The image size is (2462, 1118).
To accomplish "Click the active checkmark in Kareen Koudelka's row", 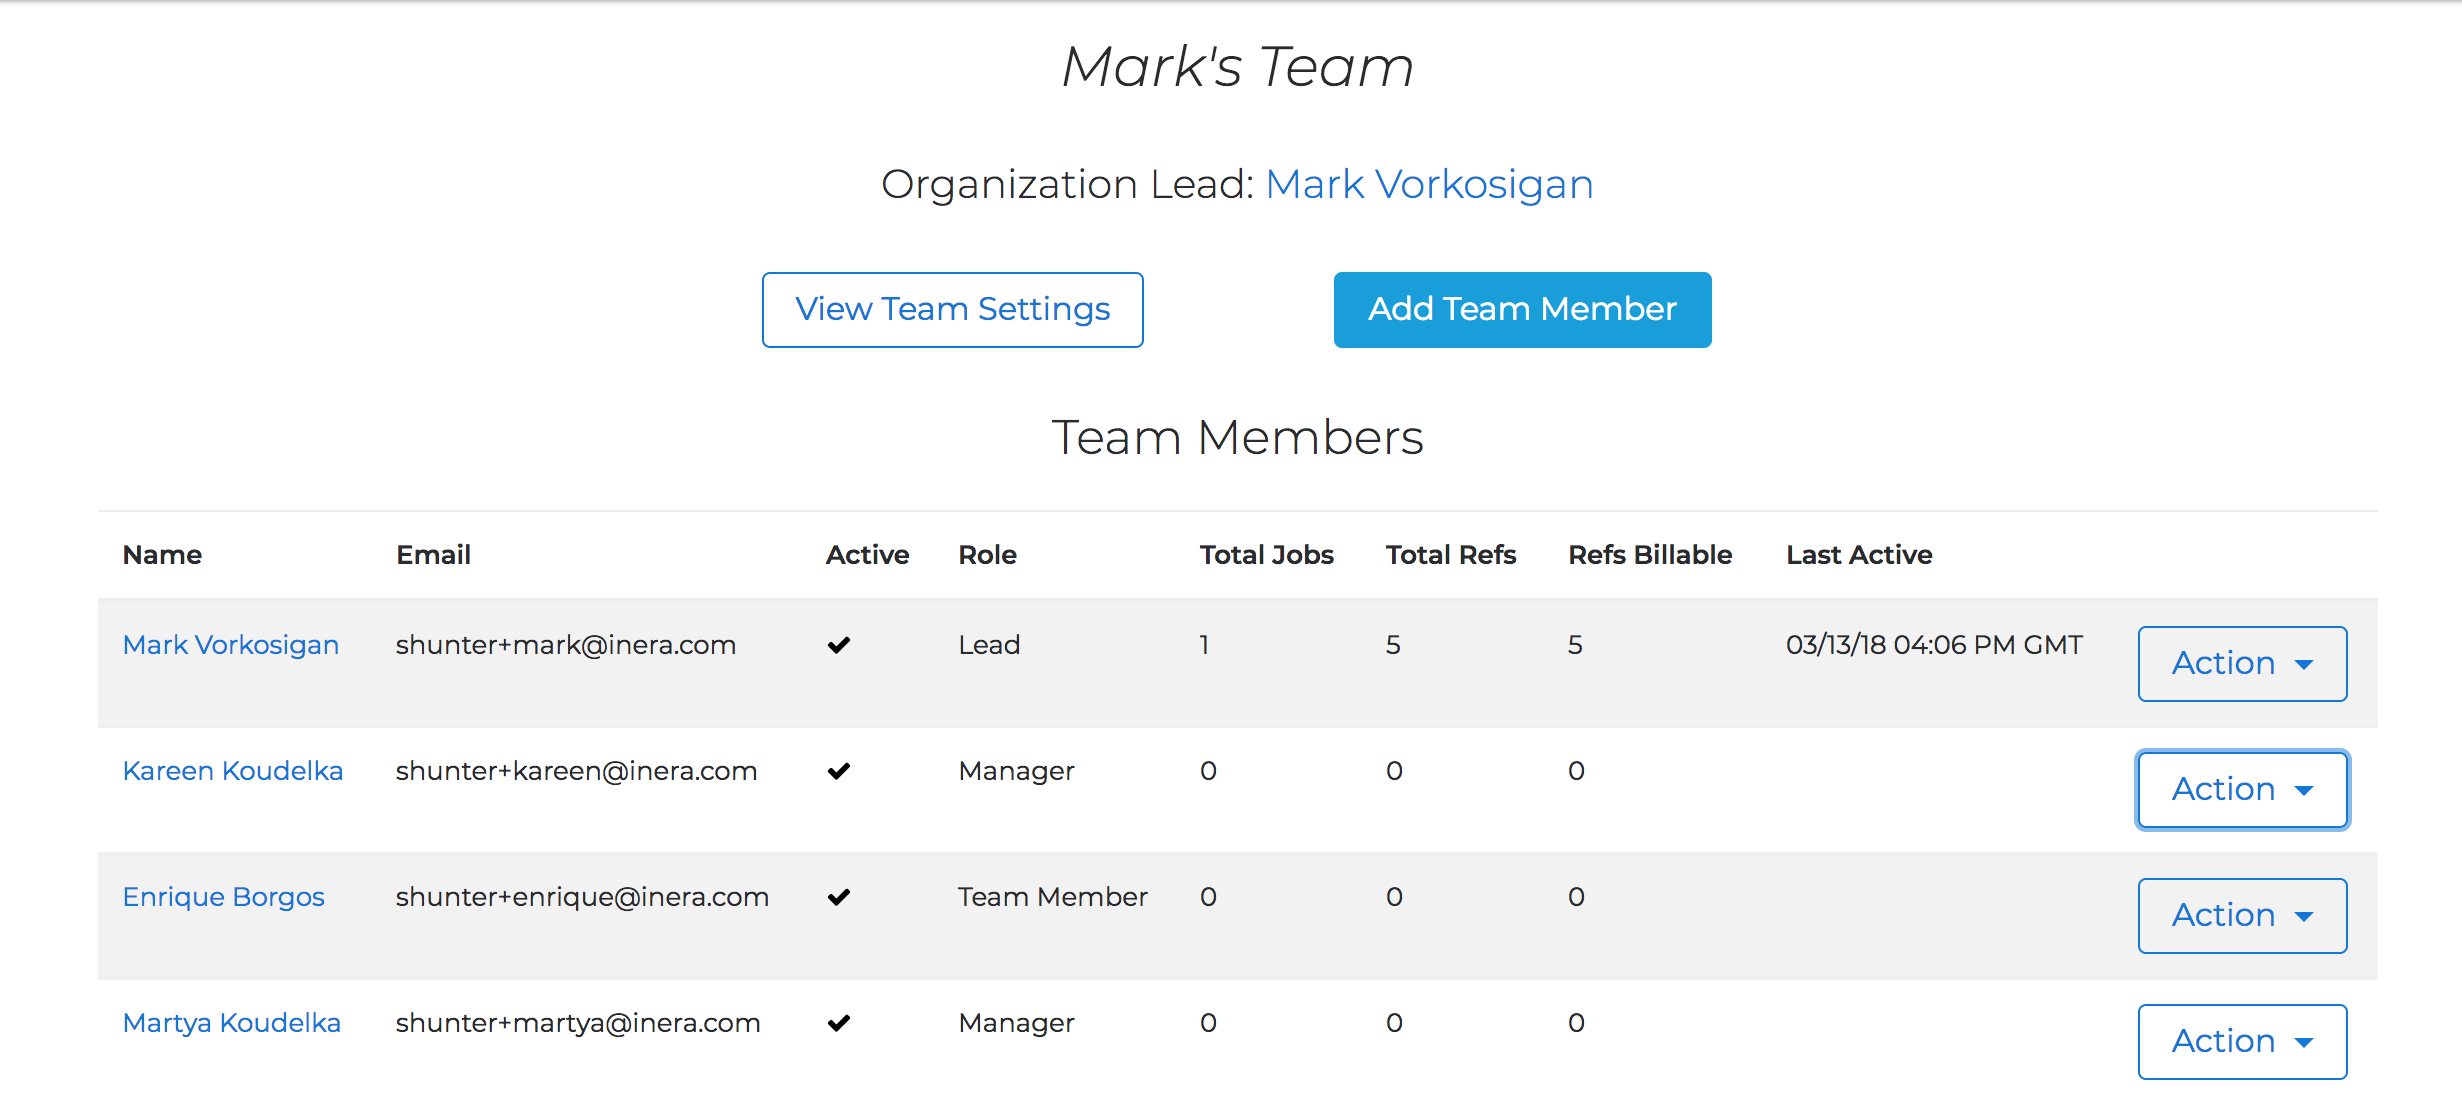I will [x=839, y=771].
